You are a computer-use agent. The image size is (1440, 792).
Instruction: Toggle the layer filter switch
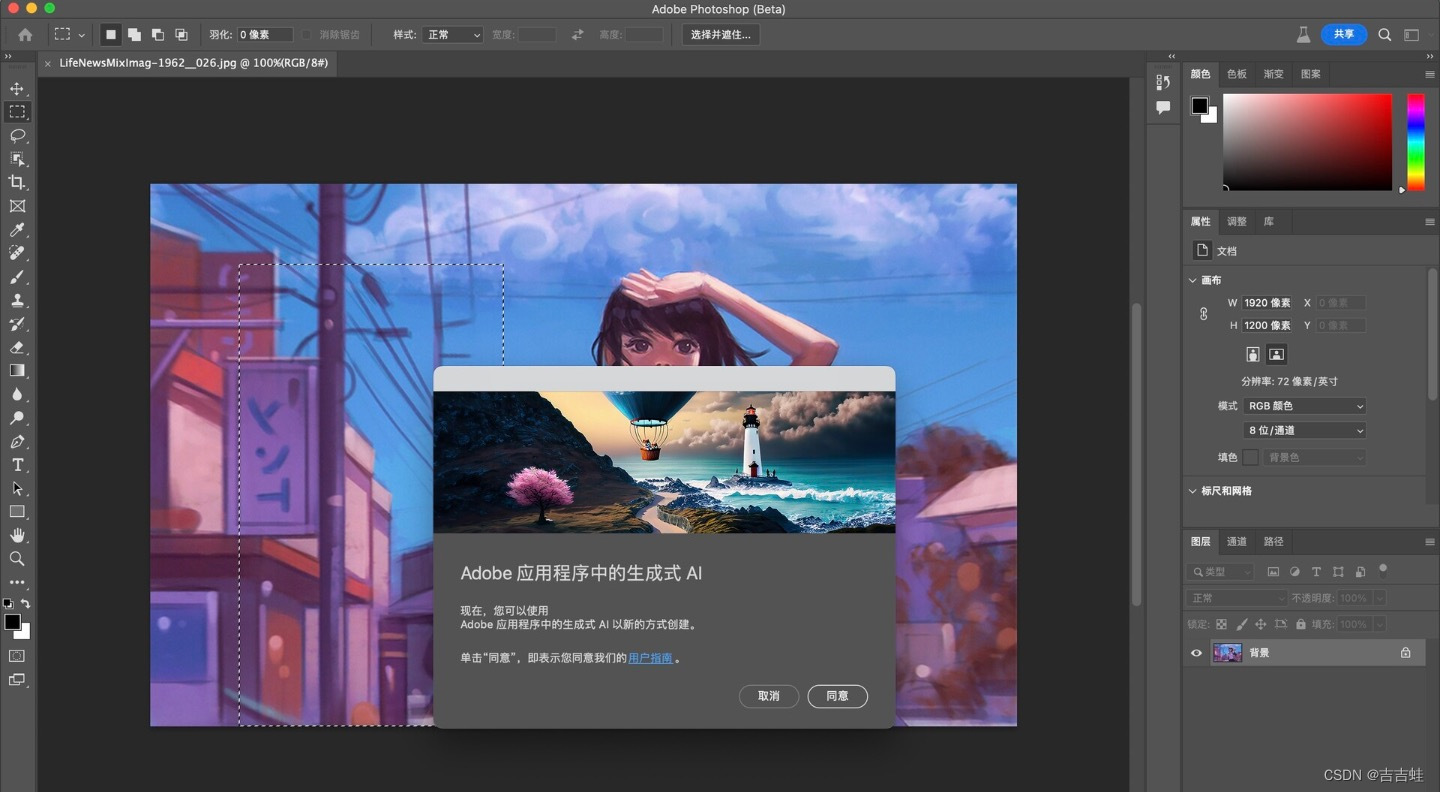(x=1383, y=571)
